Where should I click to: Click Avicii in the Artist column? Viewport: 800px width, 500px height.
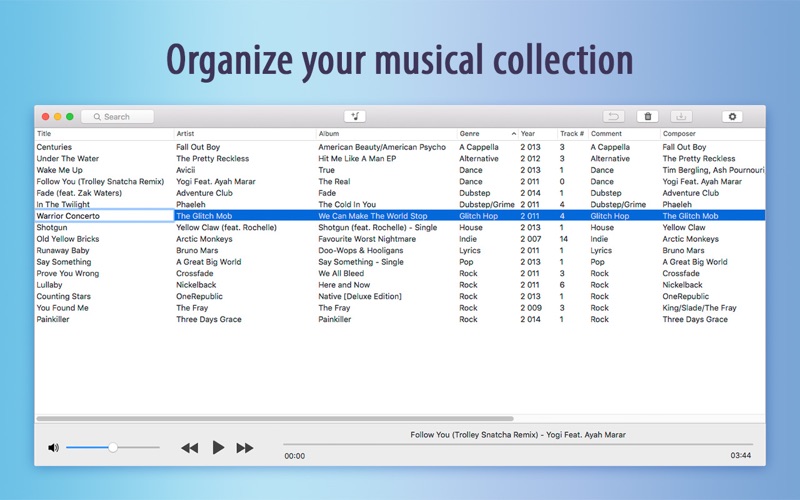tap(186, 170)
